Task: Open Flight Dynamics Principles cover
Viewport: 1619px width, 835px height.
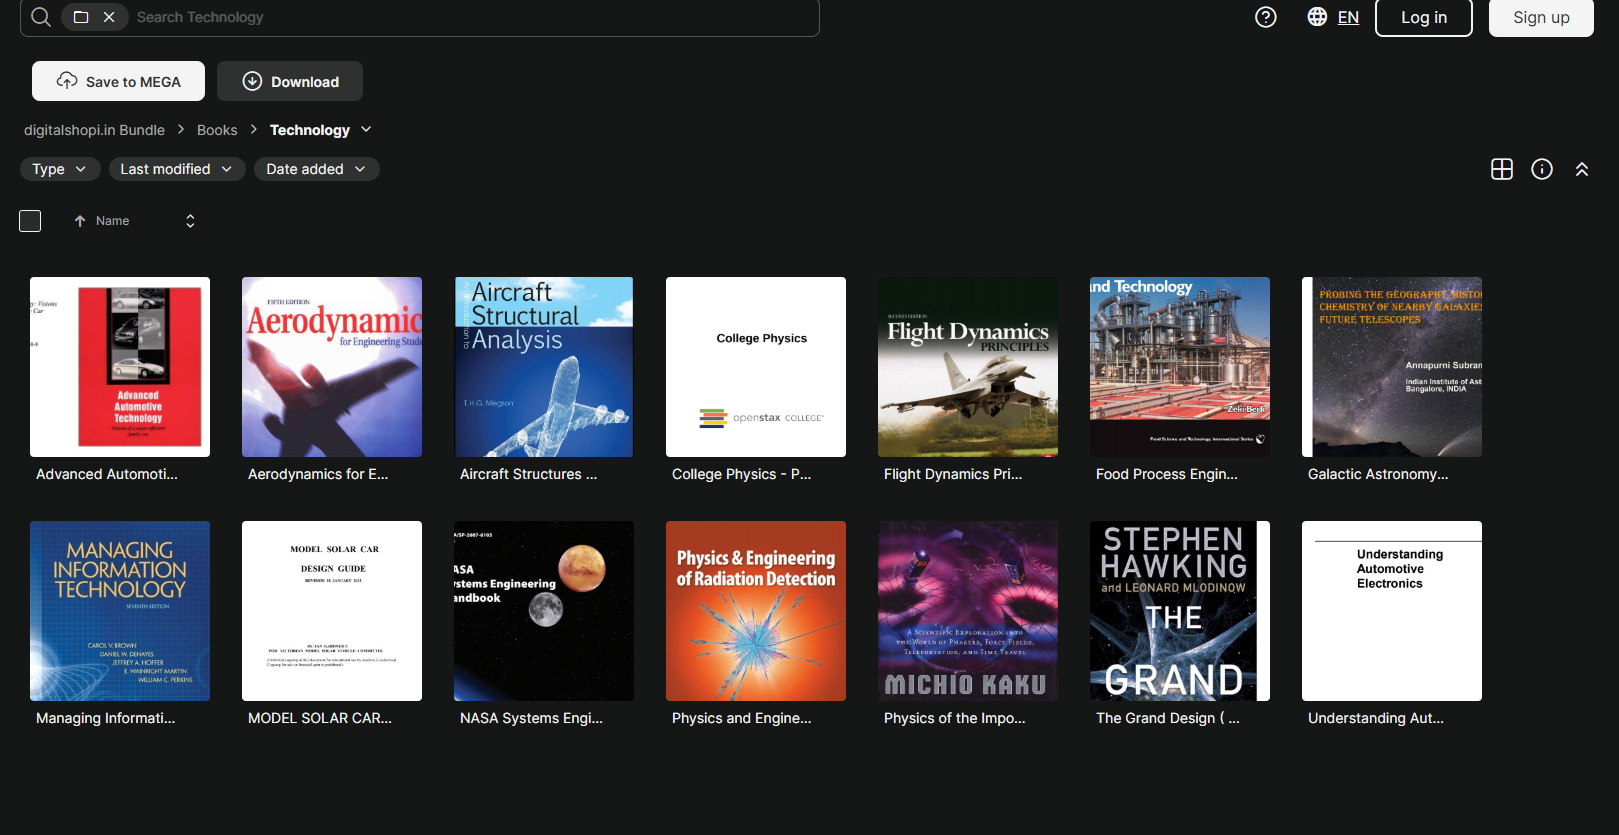Action: click(x=968, y=367)
